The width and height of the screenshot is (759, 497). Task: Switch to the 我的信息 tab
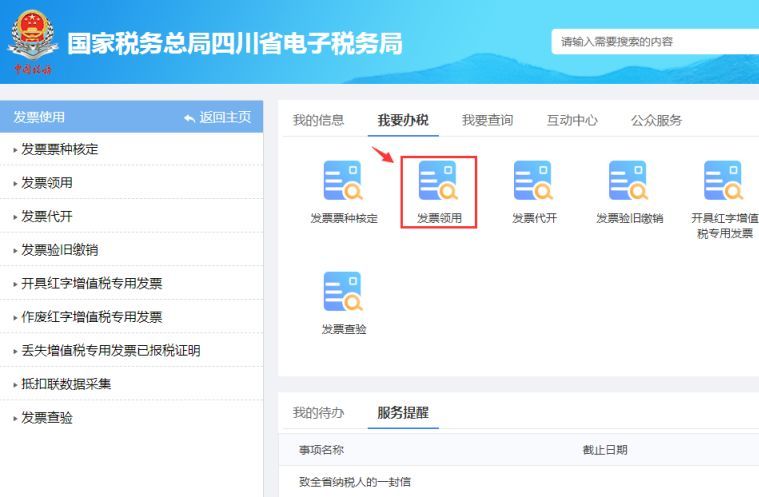318,120
